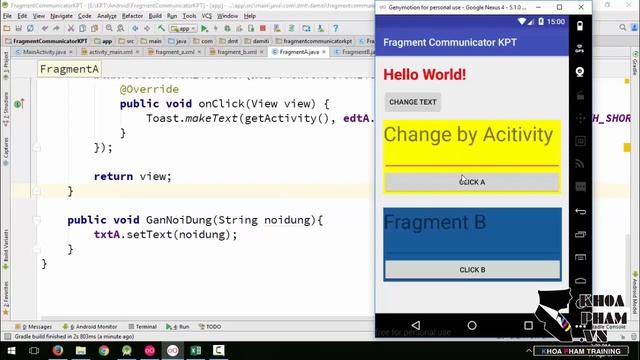The width and height of the screenshot is (640, 360).
Task: Open the Navigate menu
Action: pyautogui.click(x=61, y=16)
